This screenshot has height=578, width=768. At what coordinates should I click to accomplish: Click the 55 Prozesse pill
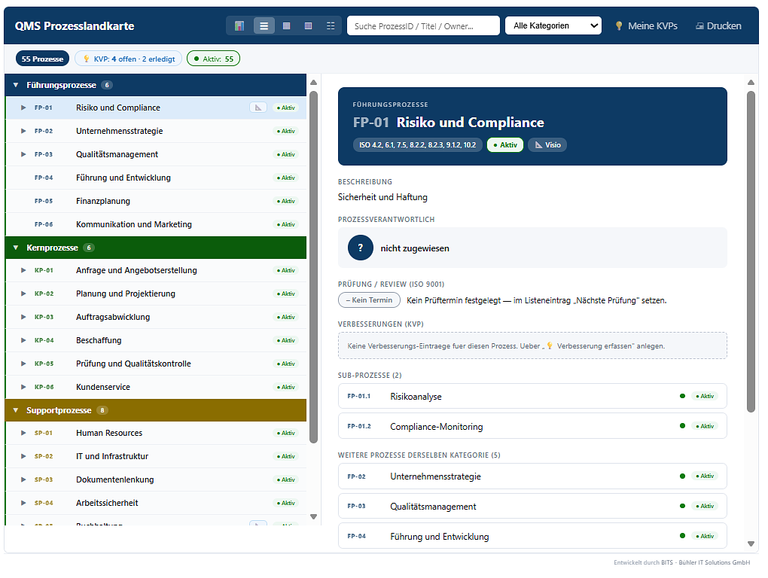42,59
